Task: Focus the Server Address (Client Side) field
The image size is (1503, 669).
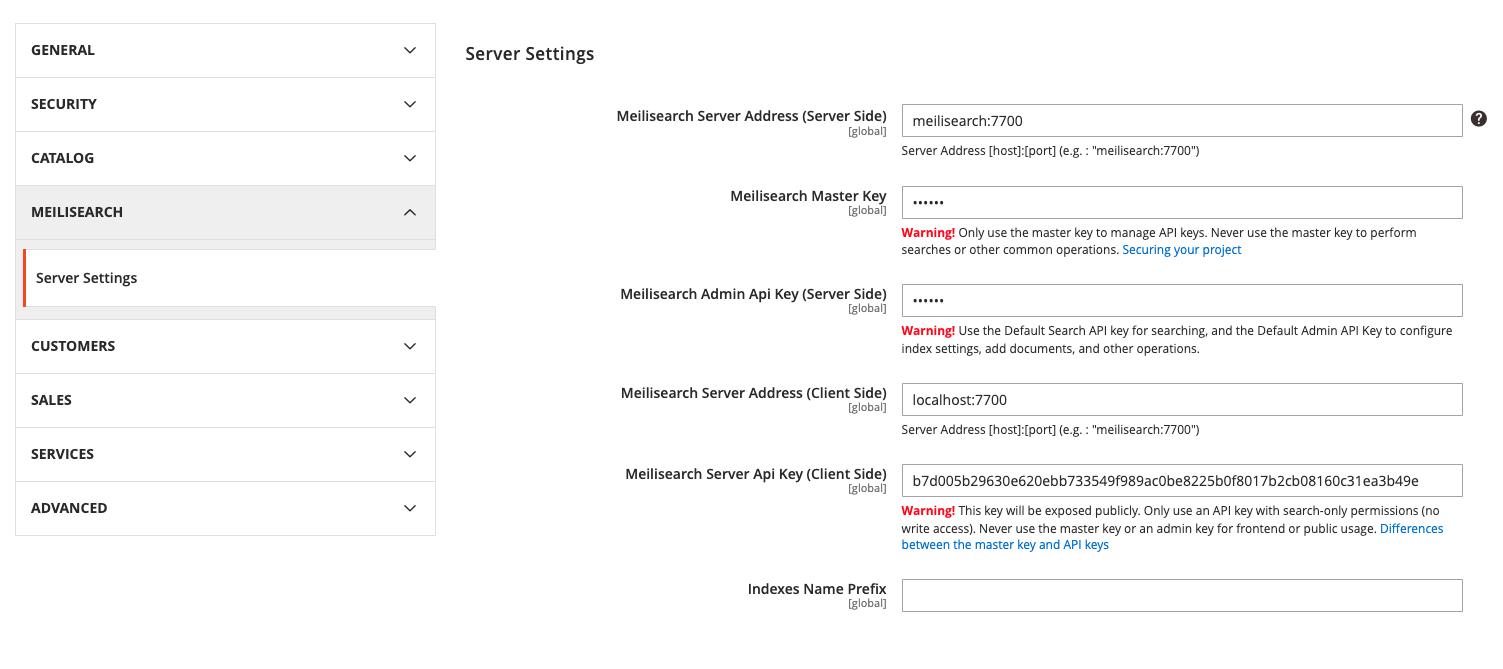Action: coord(1182,399)
